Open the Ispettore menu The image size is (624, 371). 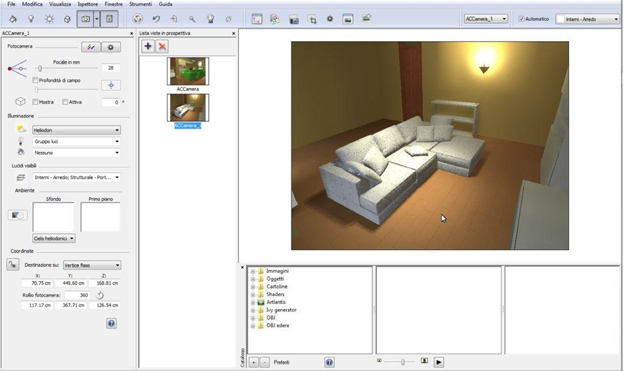point(88,4)
